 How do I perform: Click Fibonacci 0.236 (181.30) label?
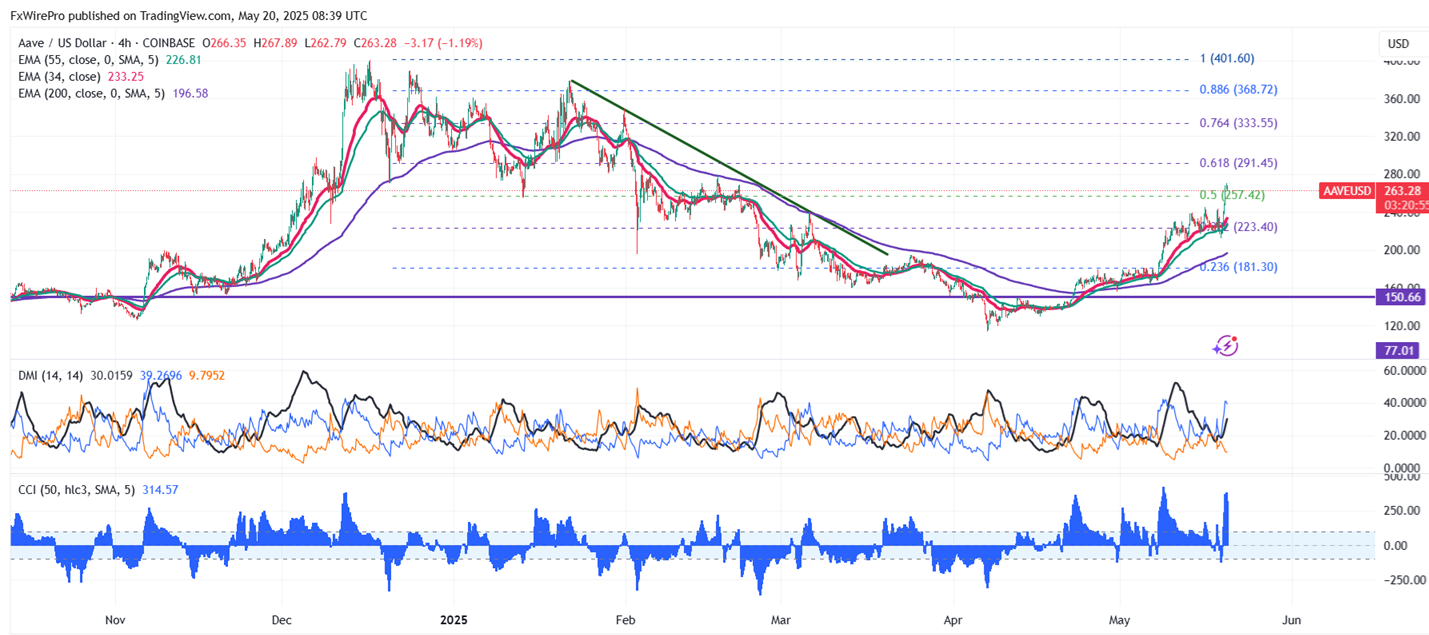coord(1238,267)
